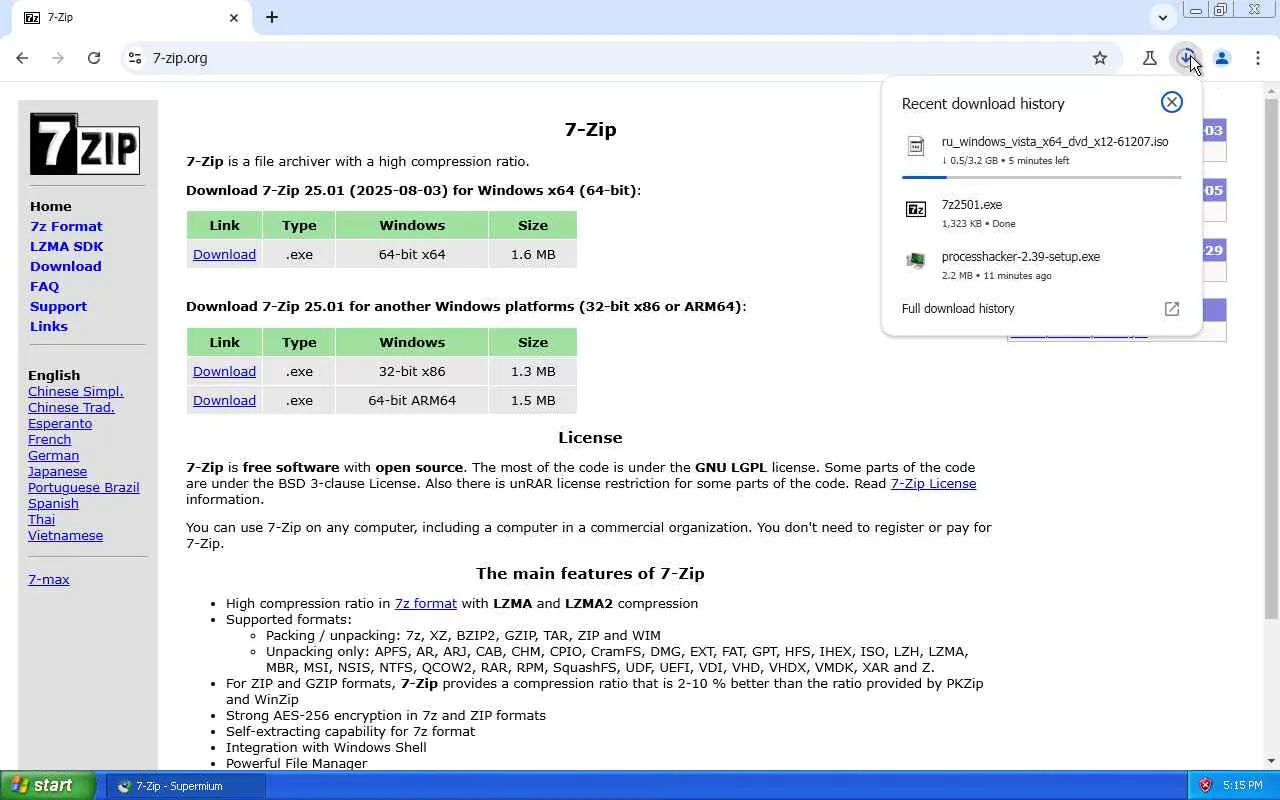Click the License section heading
Screen dimensions: 1280x800
pos(590,437)
